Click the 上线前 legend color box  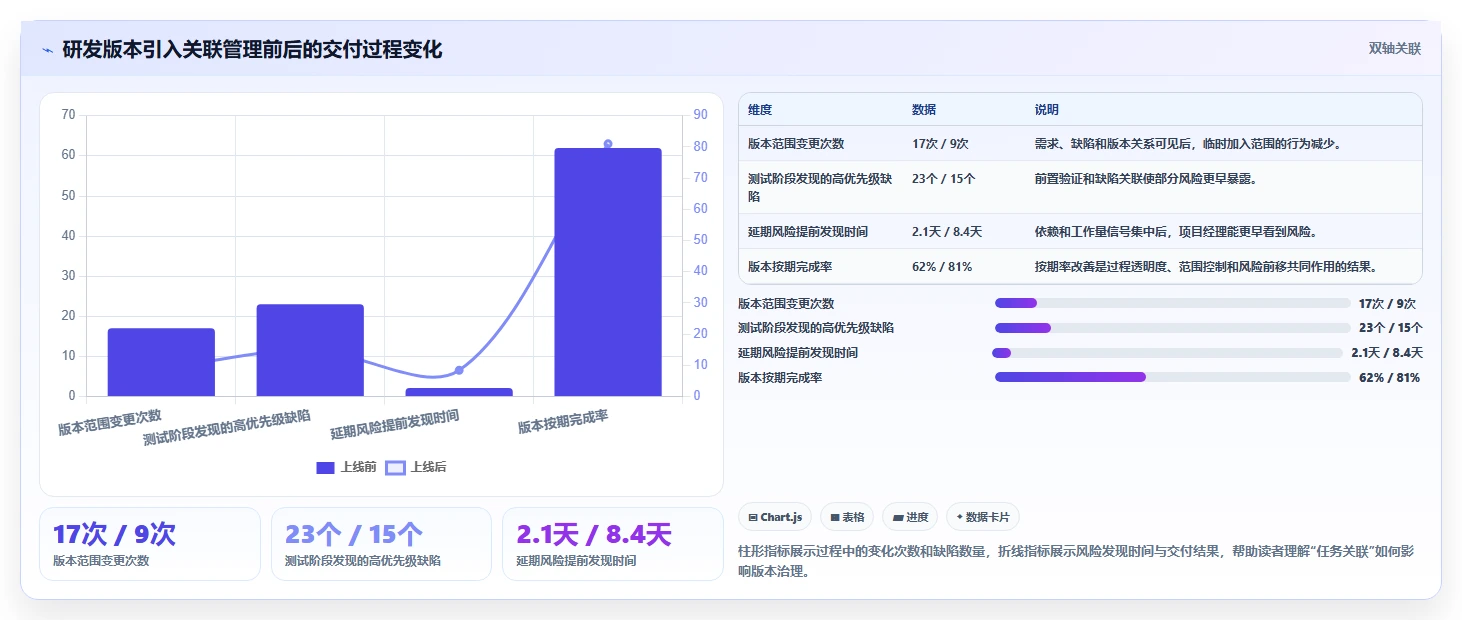point(325,467)
